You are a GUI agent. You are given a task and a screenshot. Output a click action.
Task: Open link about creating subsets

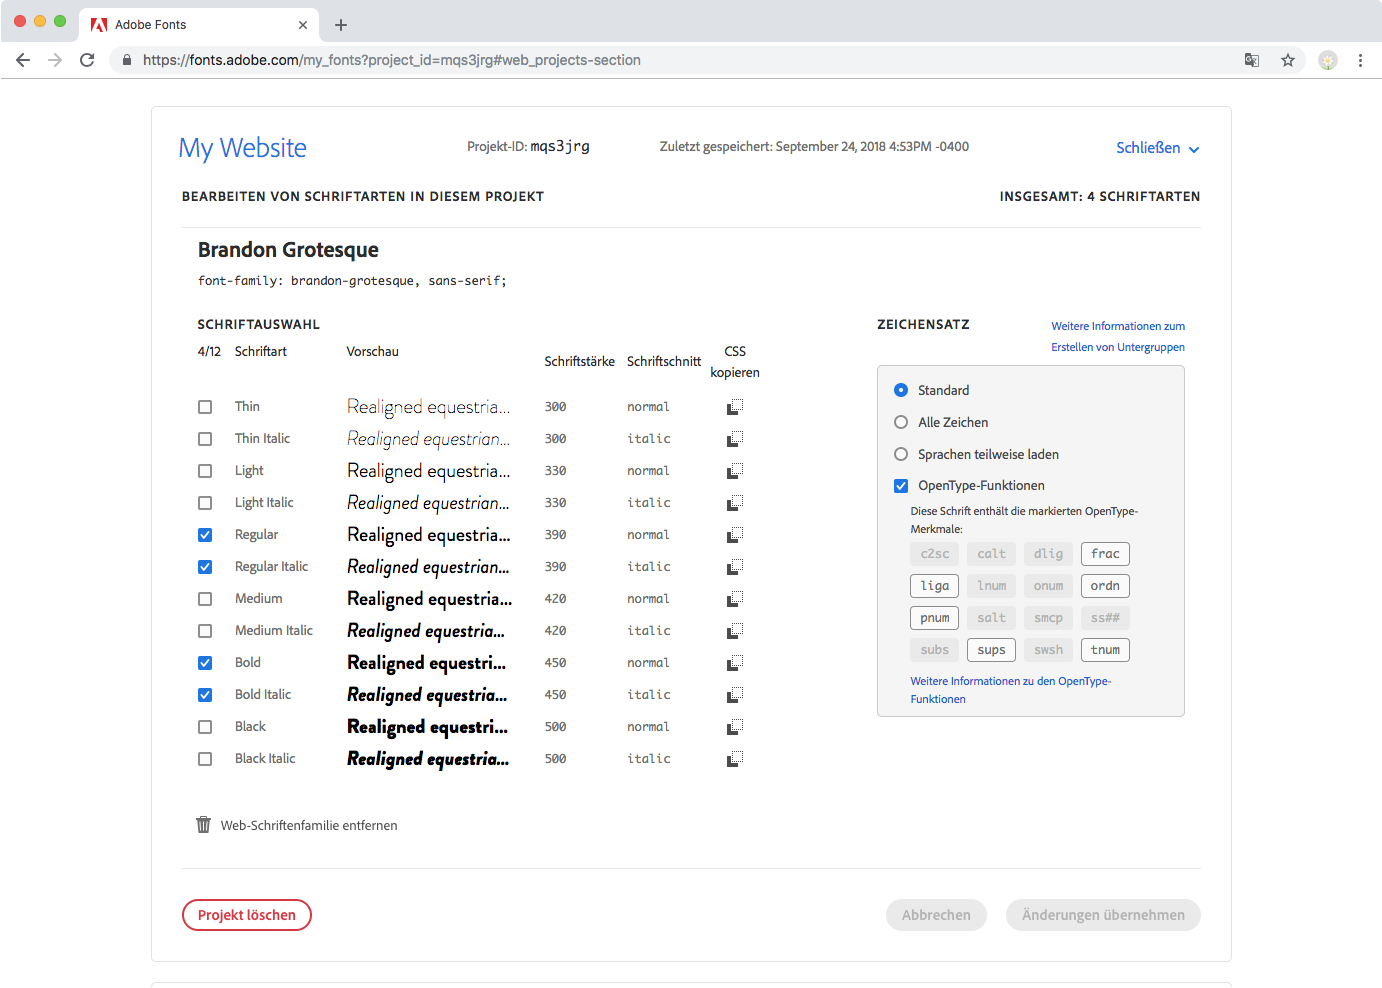pos(1118,337)
